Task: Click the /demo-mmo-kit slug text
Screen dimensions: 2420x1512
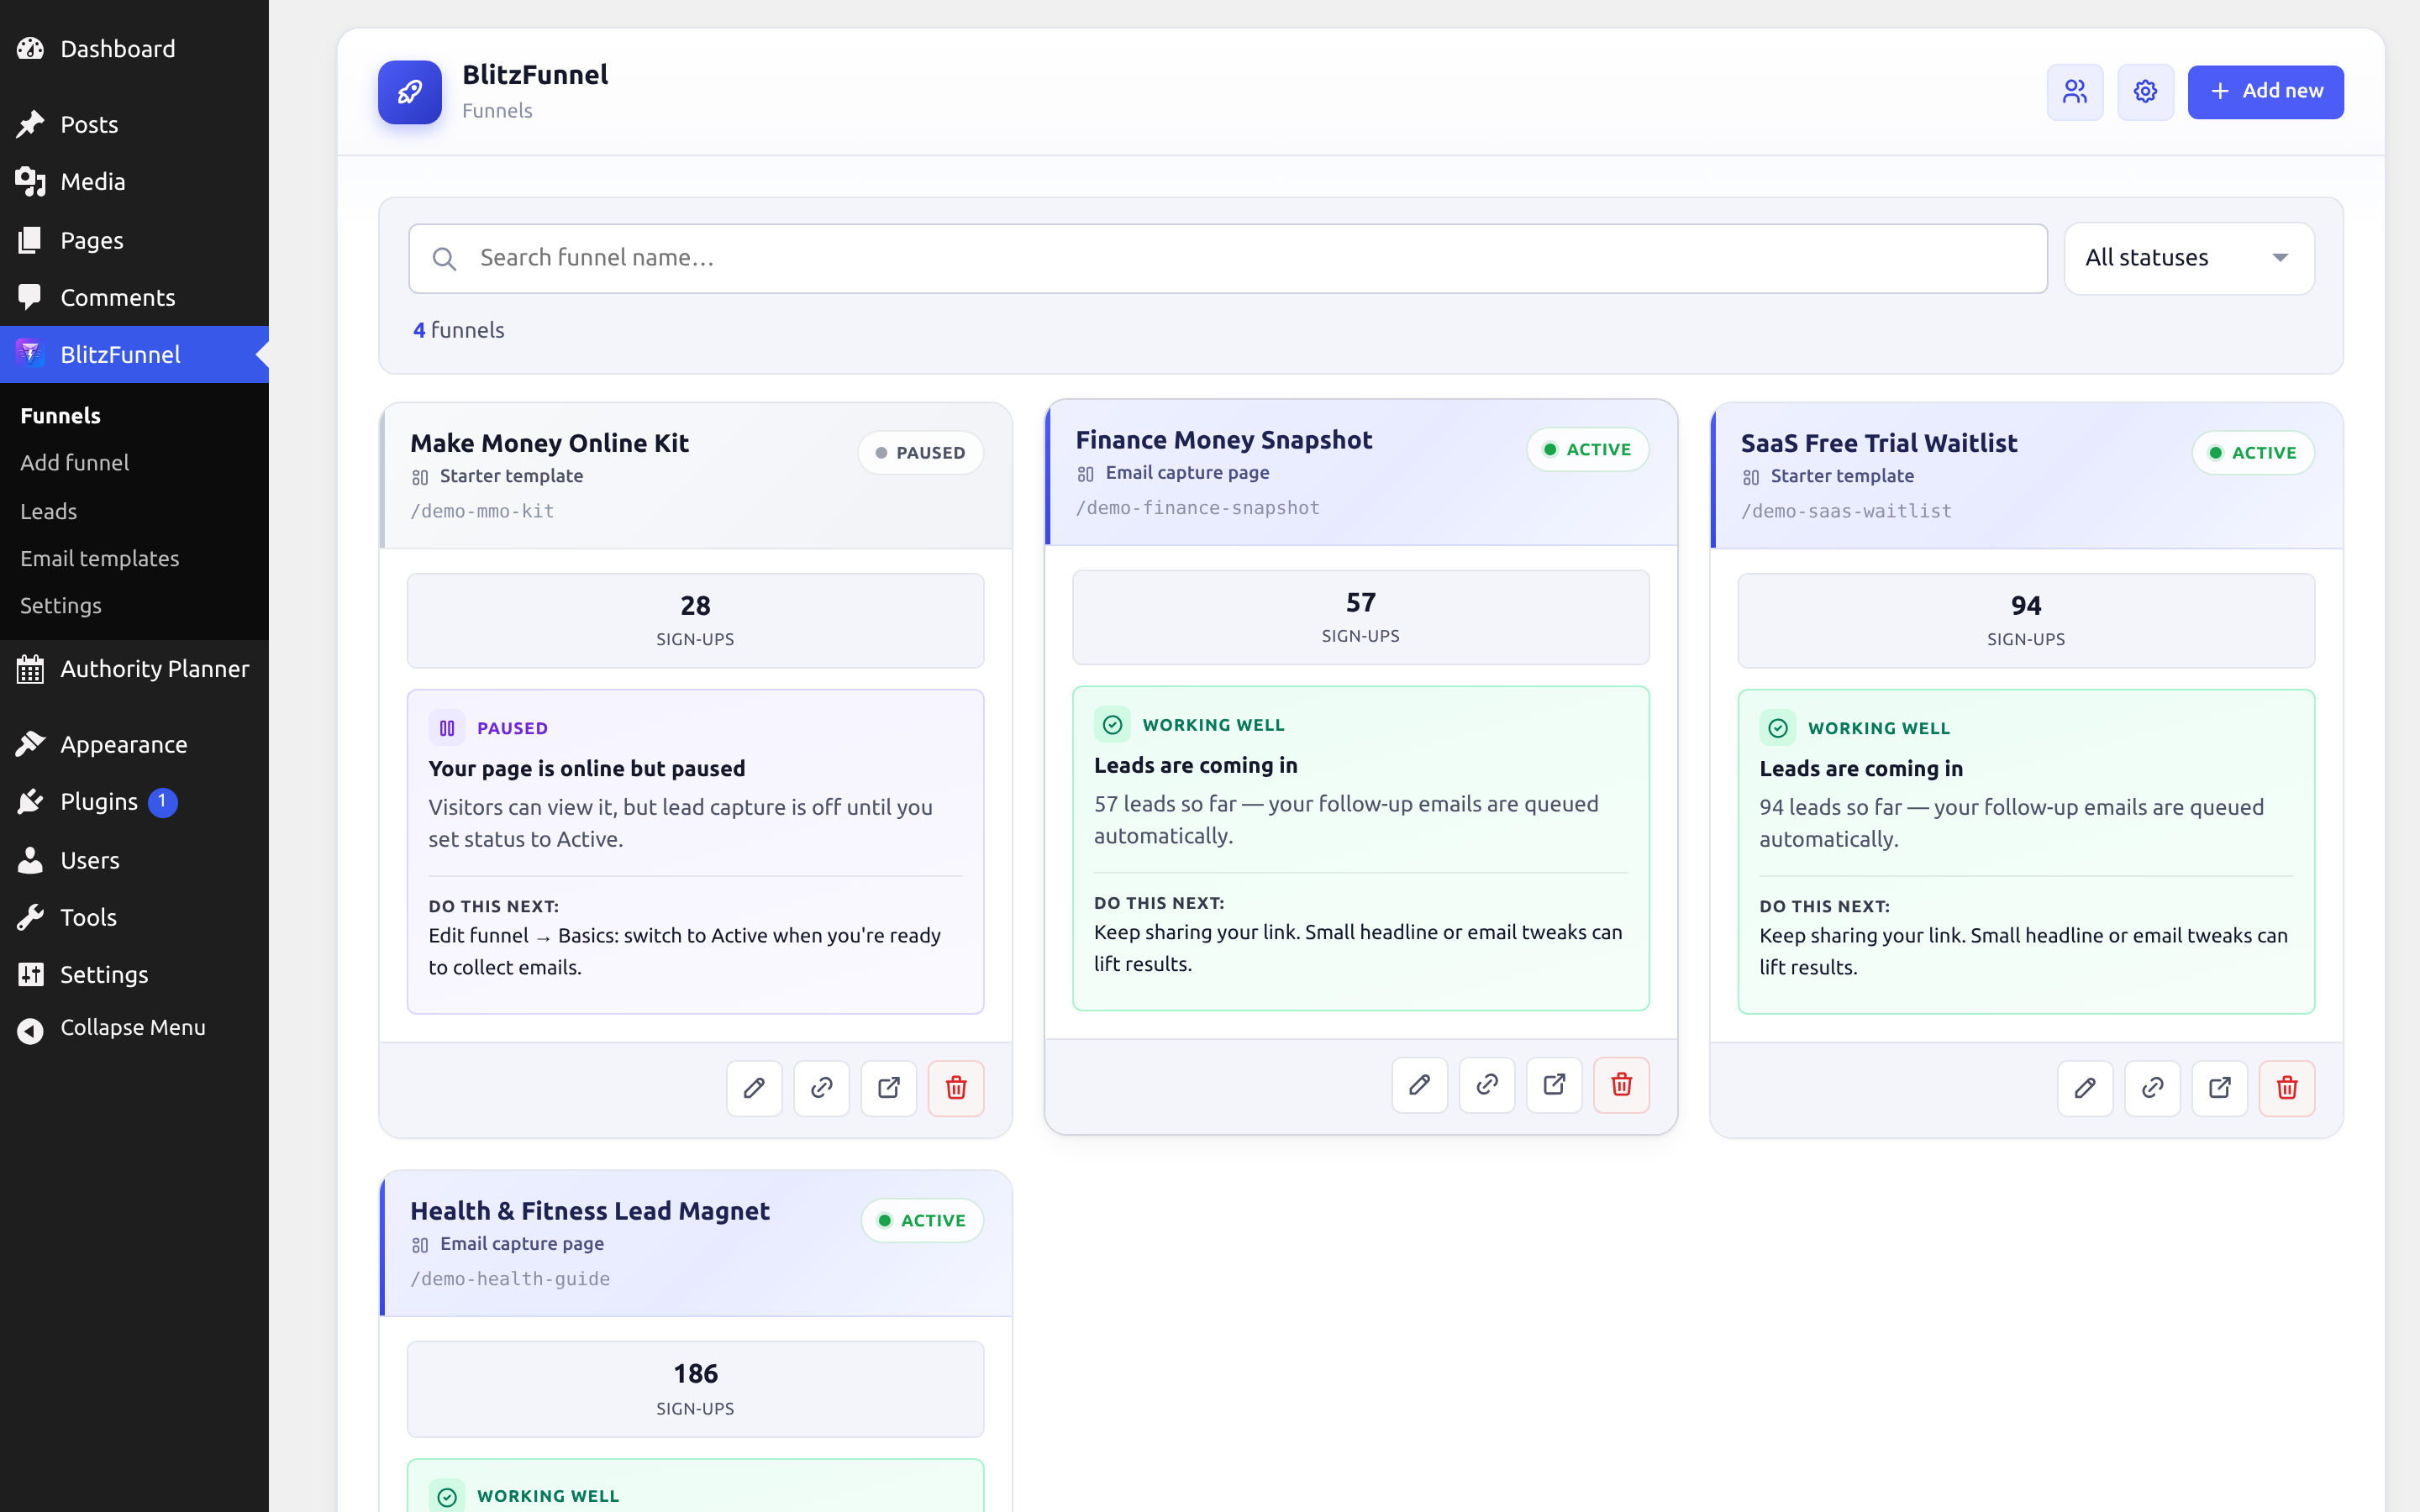Action: (x=482, y=511)
